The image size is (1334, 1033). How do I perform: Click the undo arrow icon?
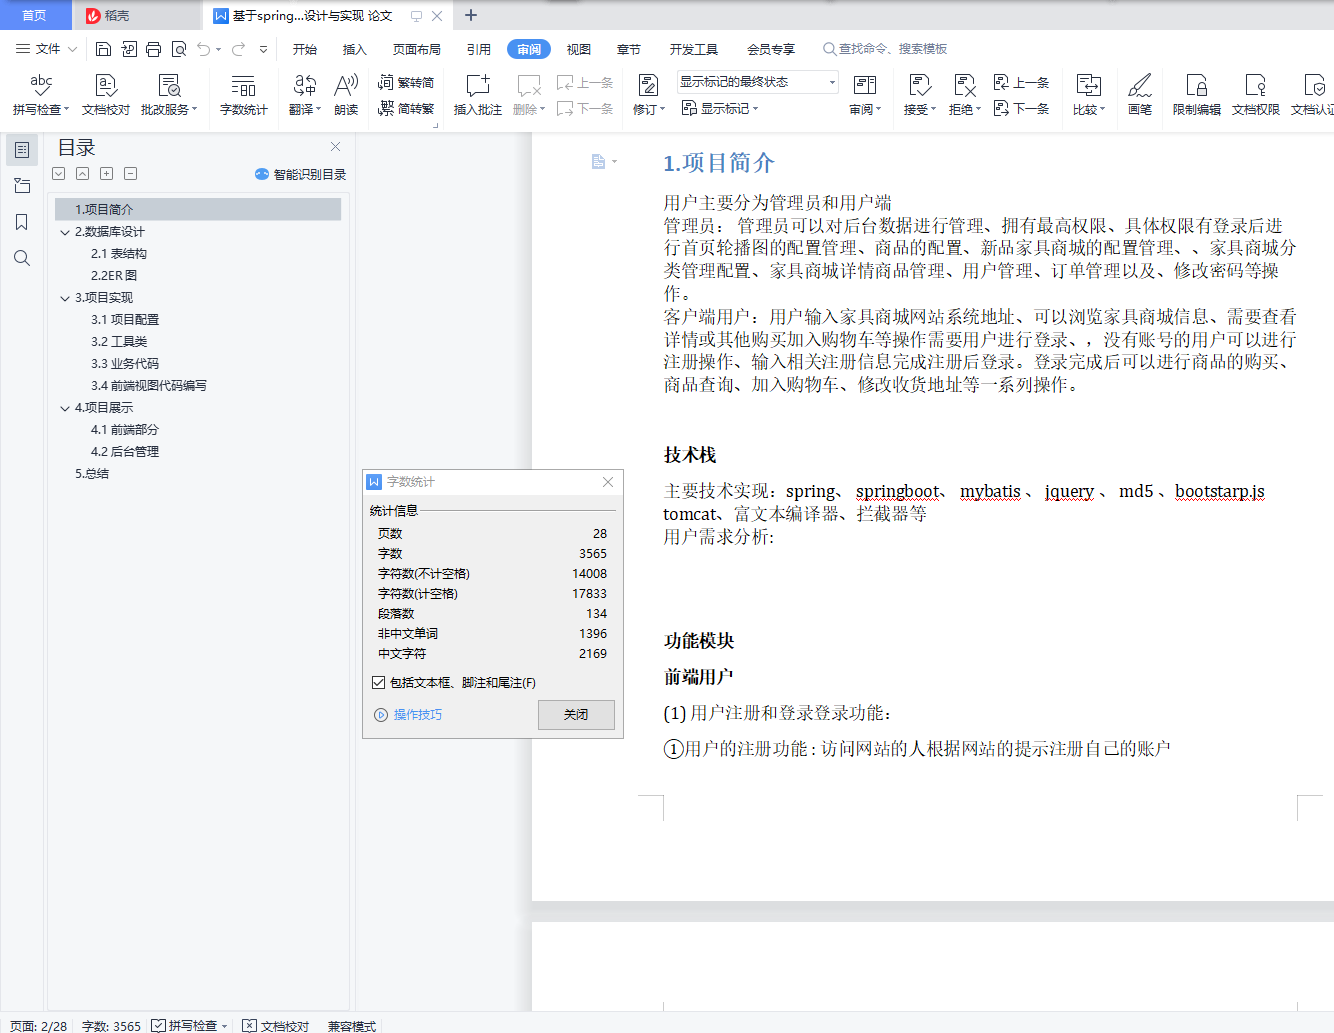click(x=204, y=49)
